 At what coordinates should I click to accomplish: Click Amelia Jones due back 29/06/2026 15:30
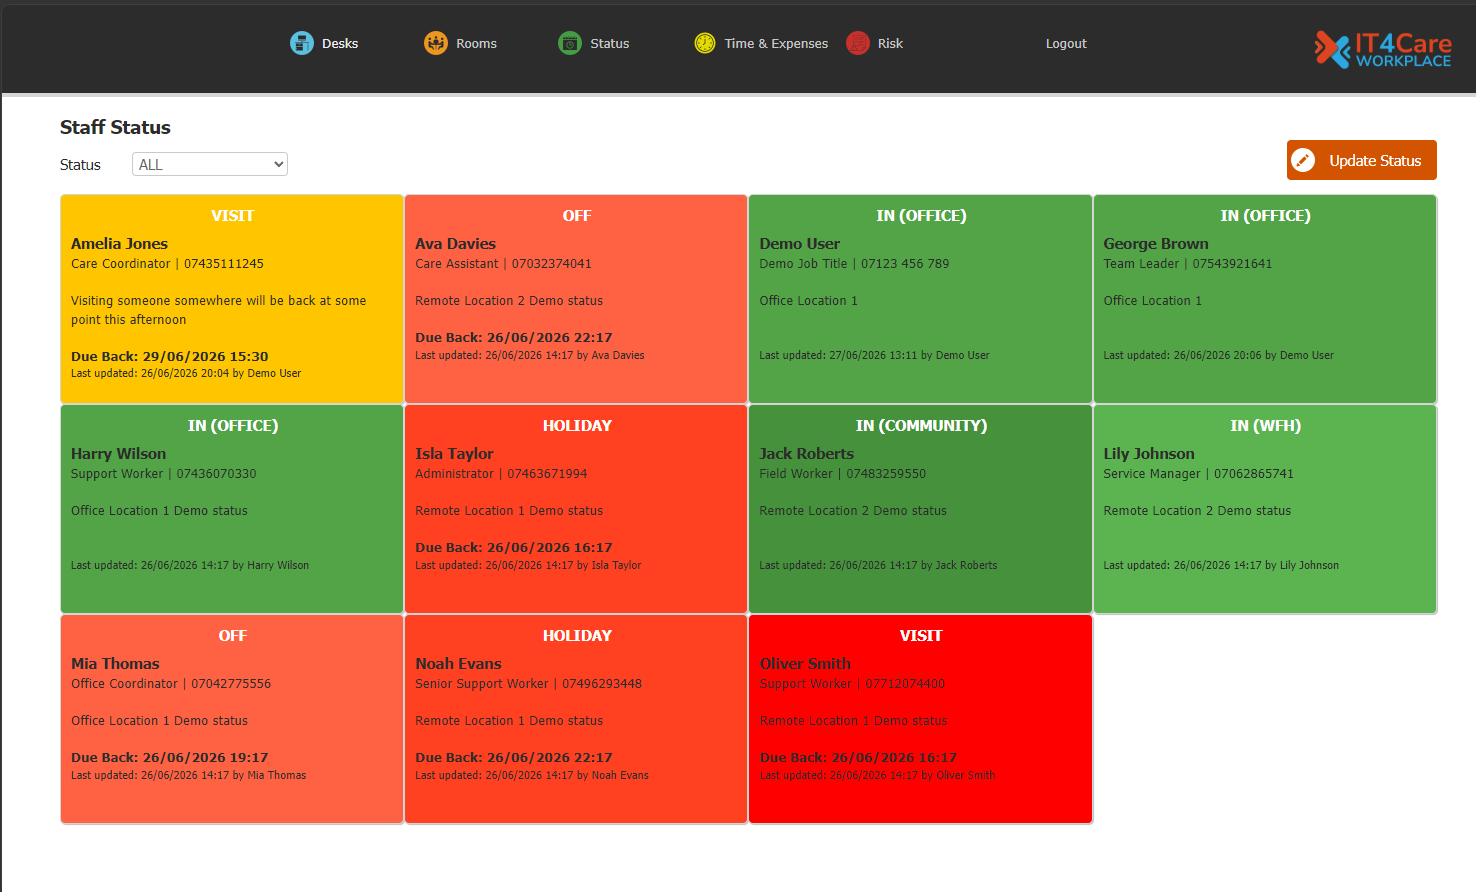click(x=169, y=357)
